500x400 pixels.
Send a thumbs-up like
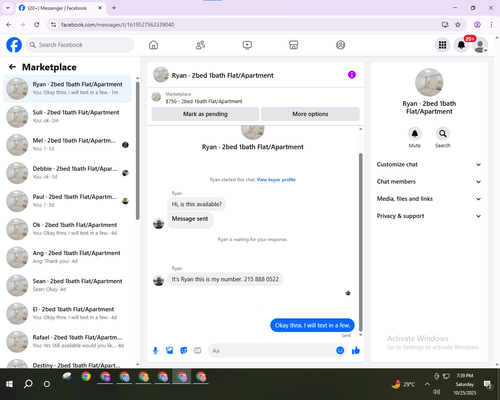(x=356, y=350)
